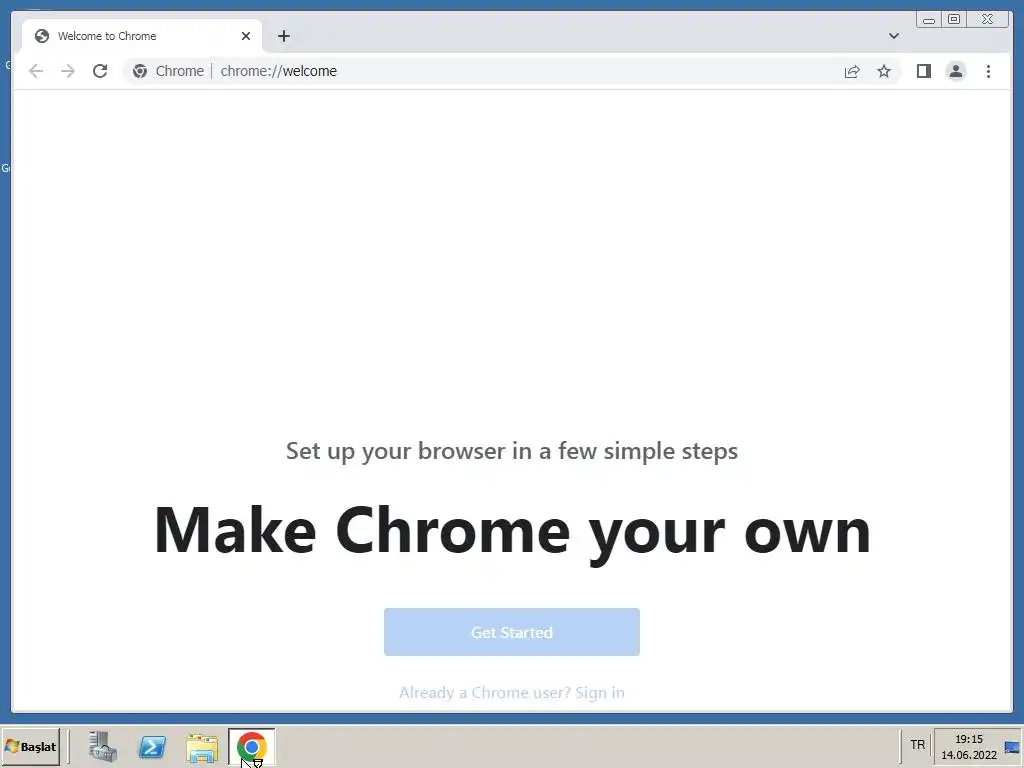Click the Back navigation arrow
Screen dimensions: 1024x768
[x=36, y=71]
